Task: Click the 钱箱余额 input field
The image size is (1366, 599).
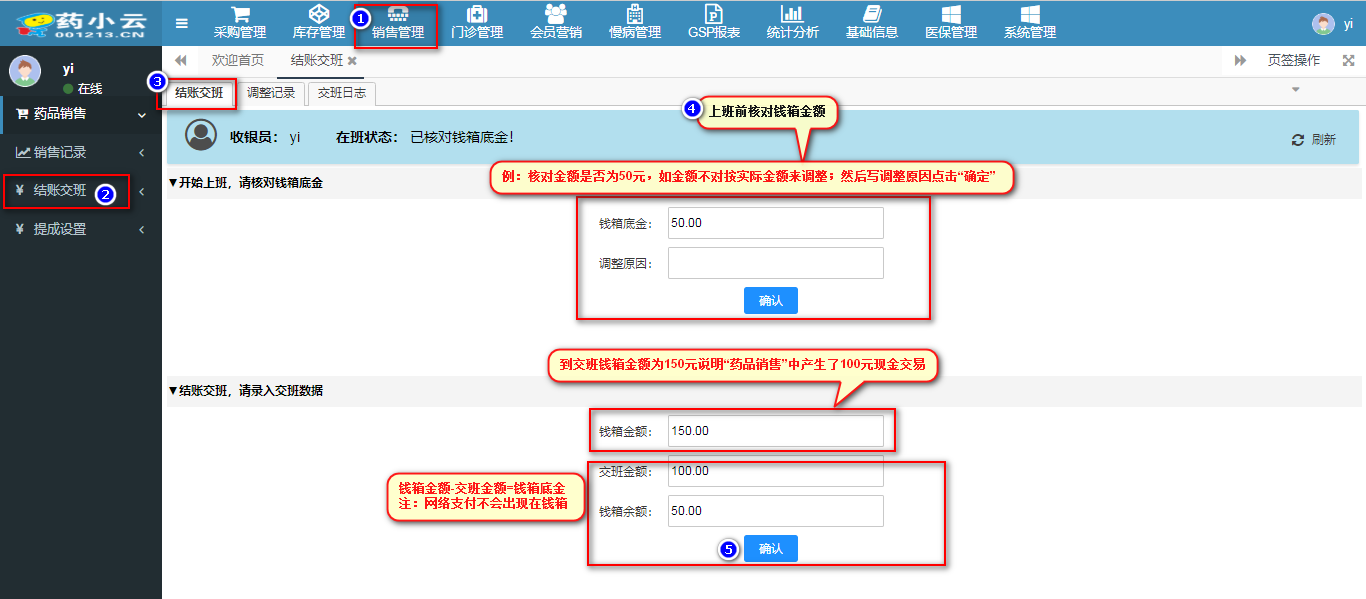Action: click(776, 511)
